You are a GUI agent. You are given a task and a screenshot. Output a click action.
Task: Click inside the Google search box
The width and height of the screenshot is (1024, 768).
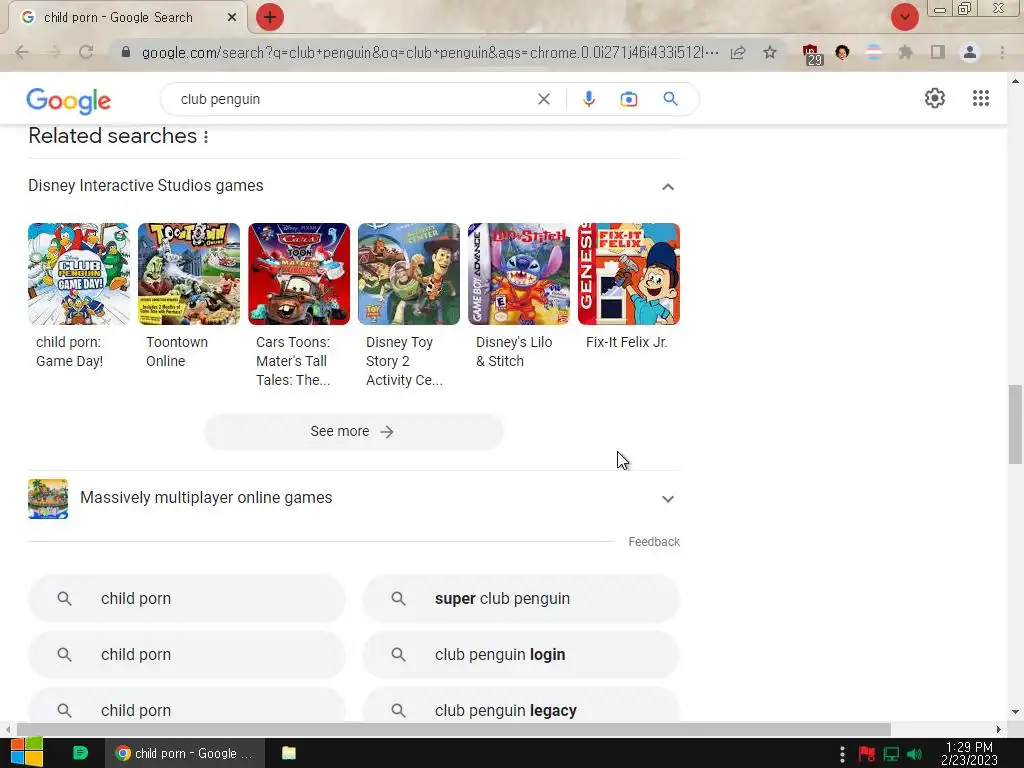pyautogui.click(x=353, y=99)
